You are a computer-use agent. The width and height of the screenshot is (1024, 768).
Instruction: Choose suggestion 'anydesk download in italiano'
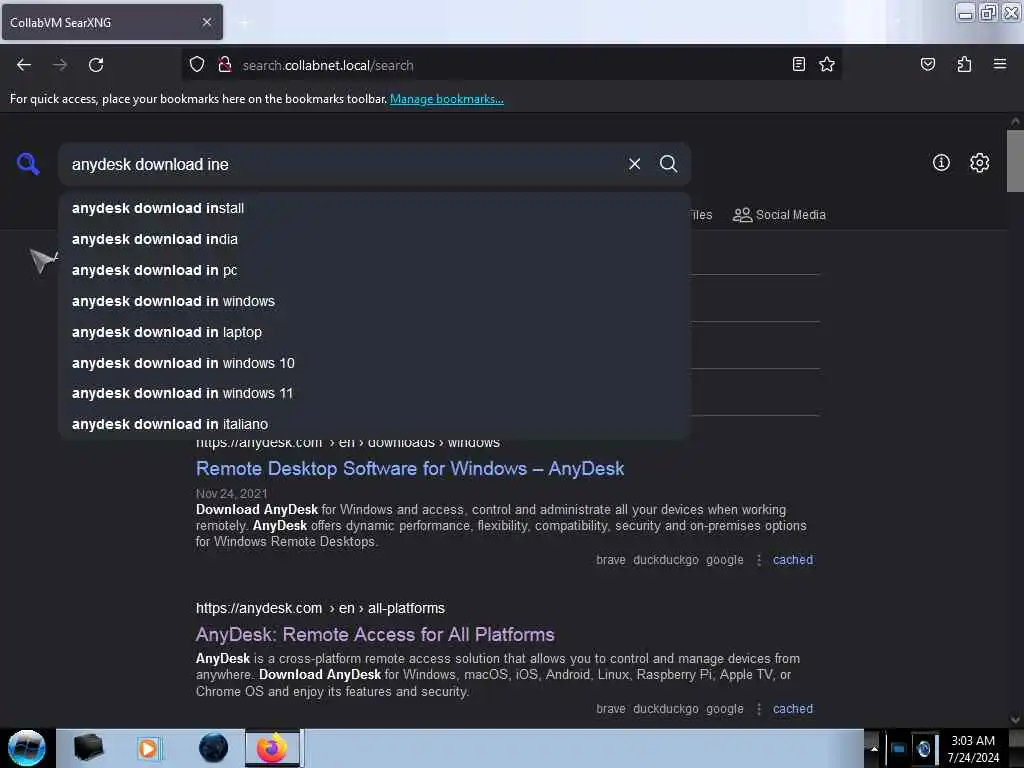point(374,424)
